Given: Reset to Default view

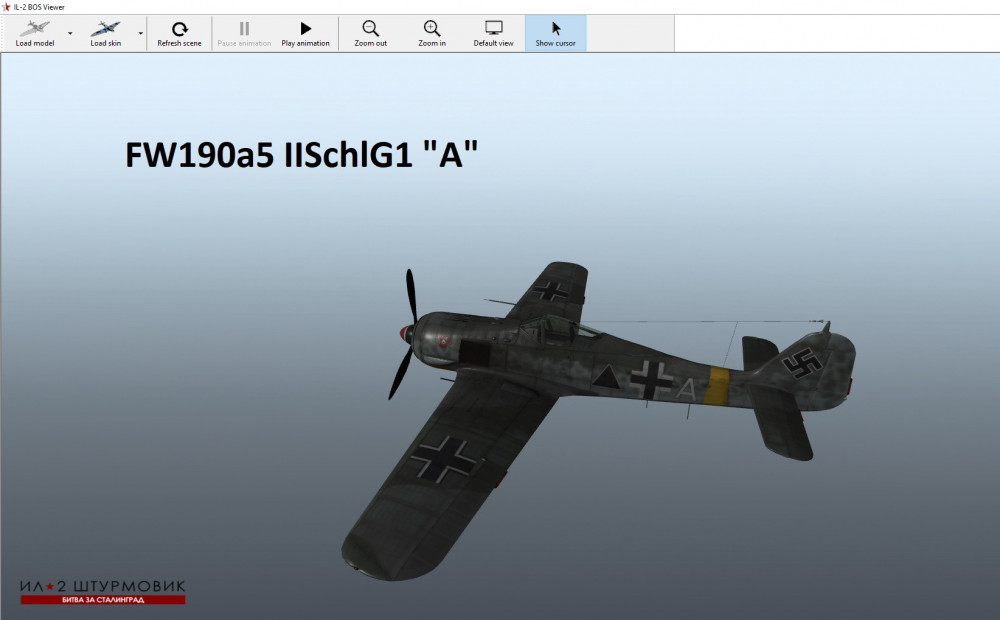Looking at the screenshot, I should pyautogui.click(x=493, y=29).
